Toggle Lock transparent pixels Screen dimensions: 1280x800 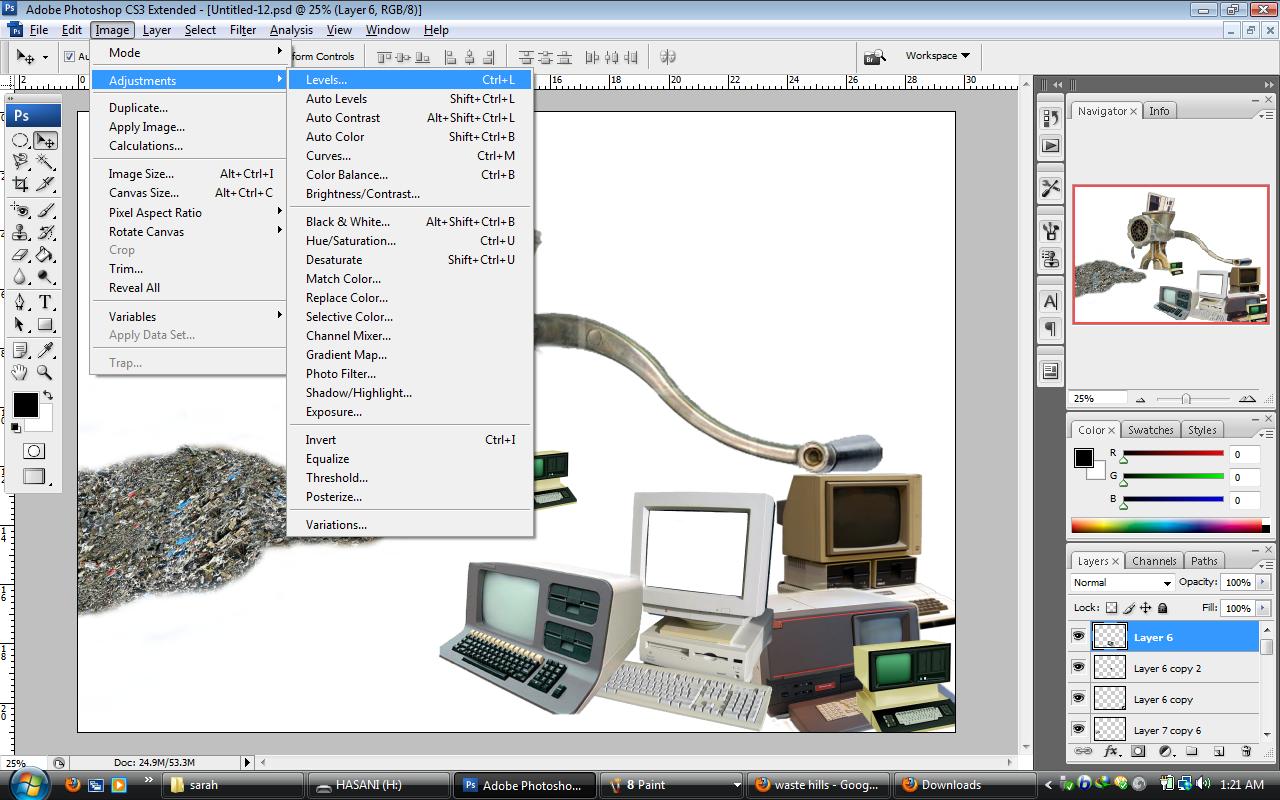pyautogui.click(x=1111, y=608)
